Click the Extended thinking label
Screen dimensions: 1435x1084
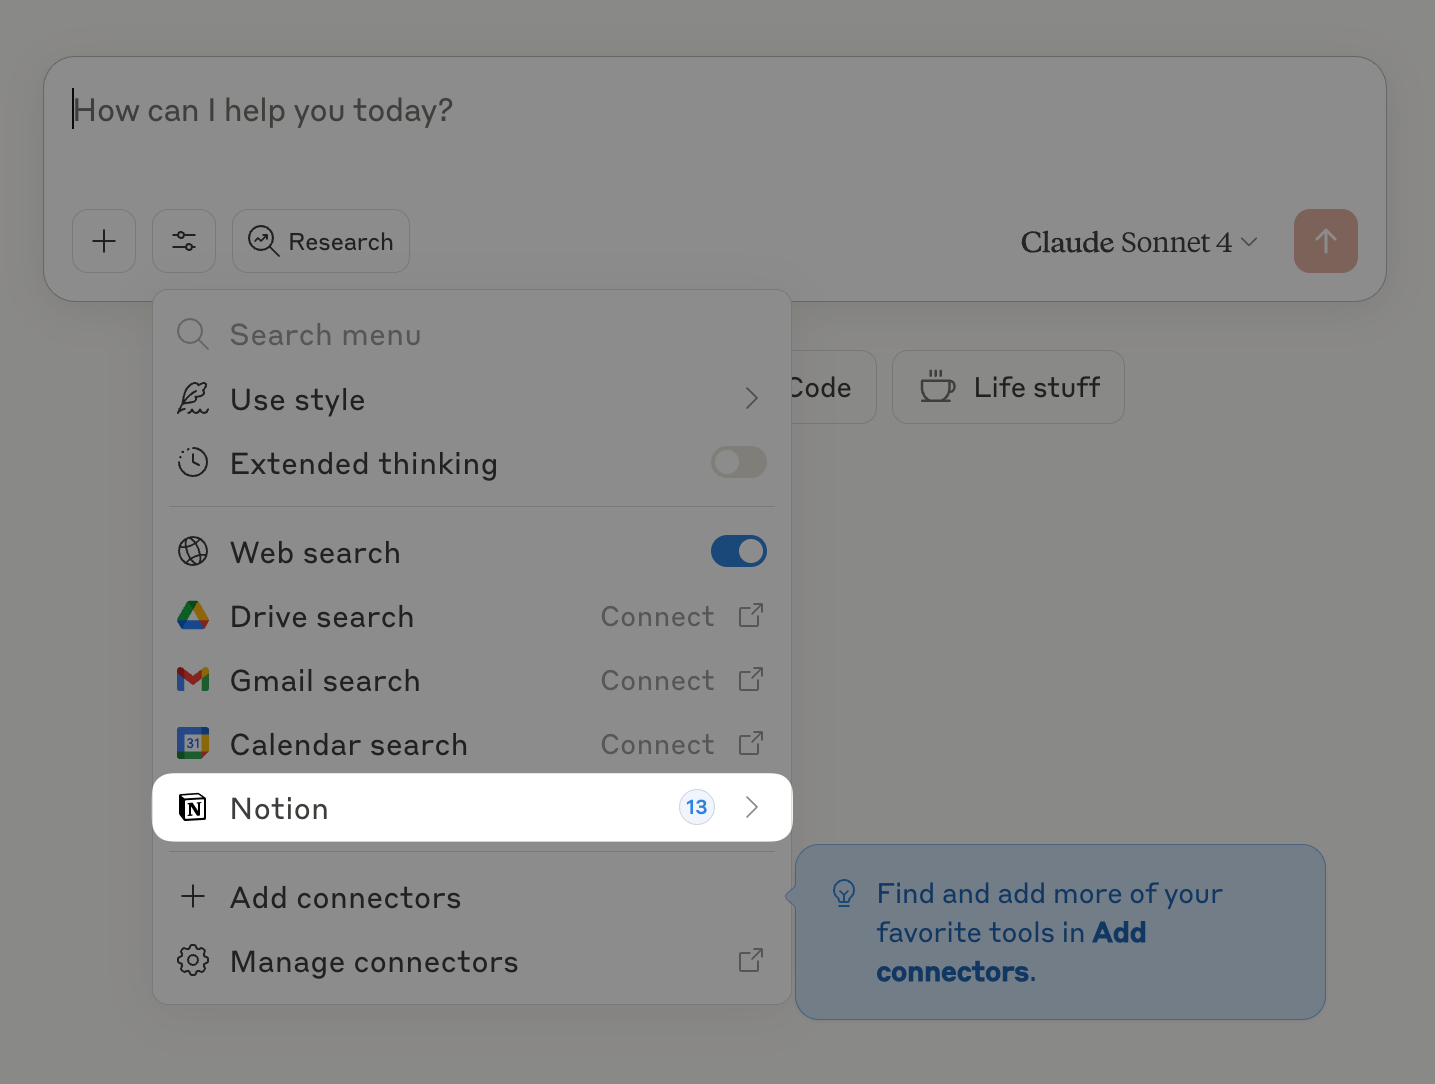364,464
